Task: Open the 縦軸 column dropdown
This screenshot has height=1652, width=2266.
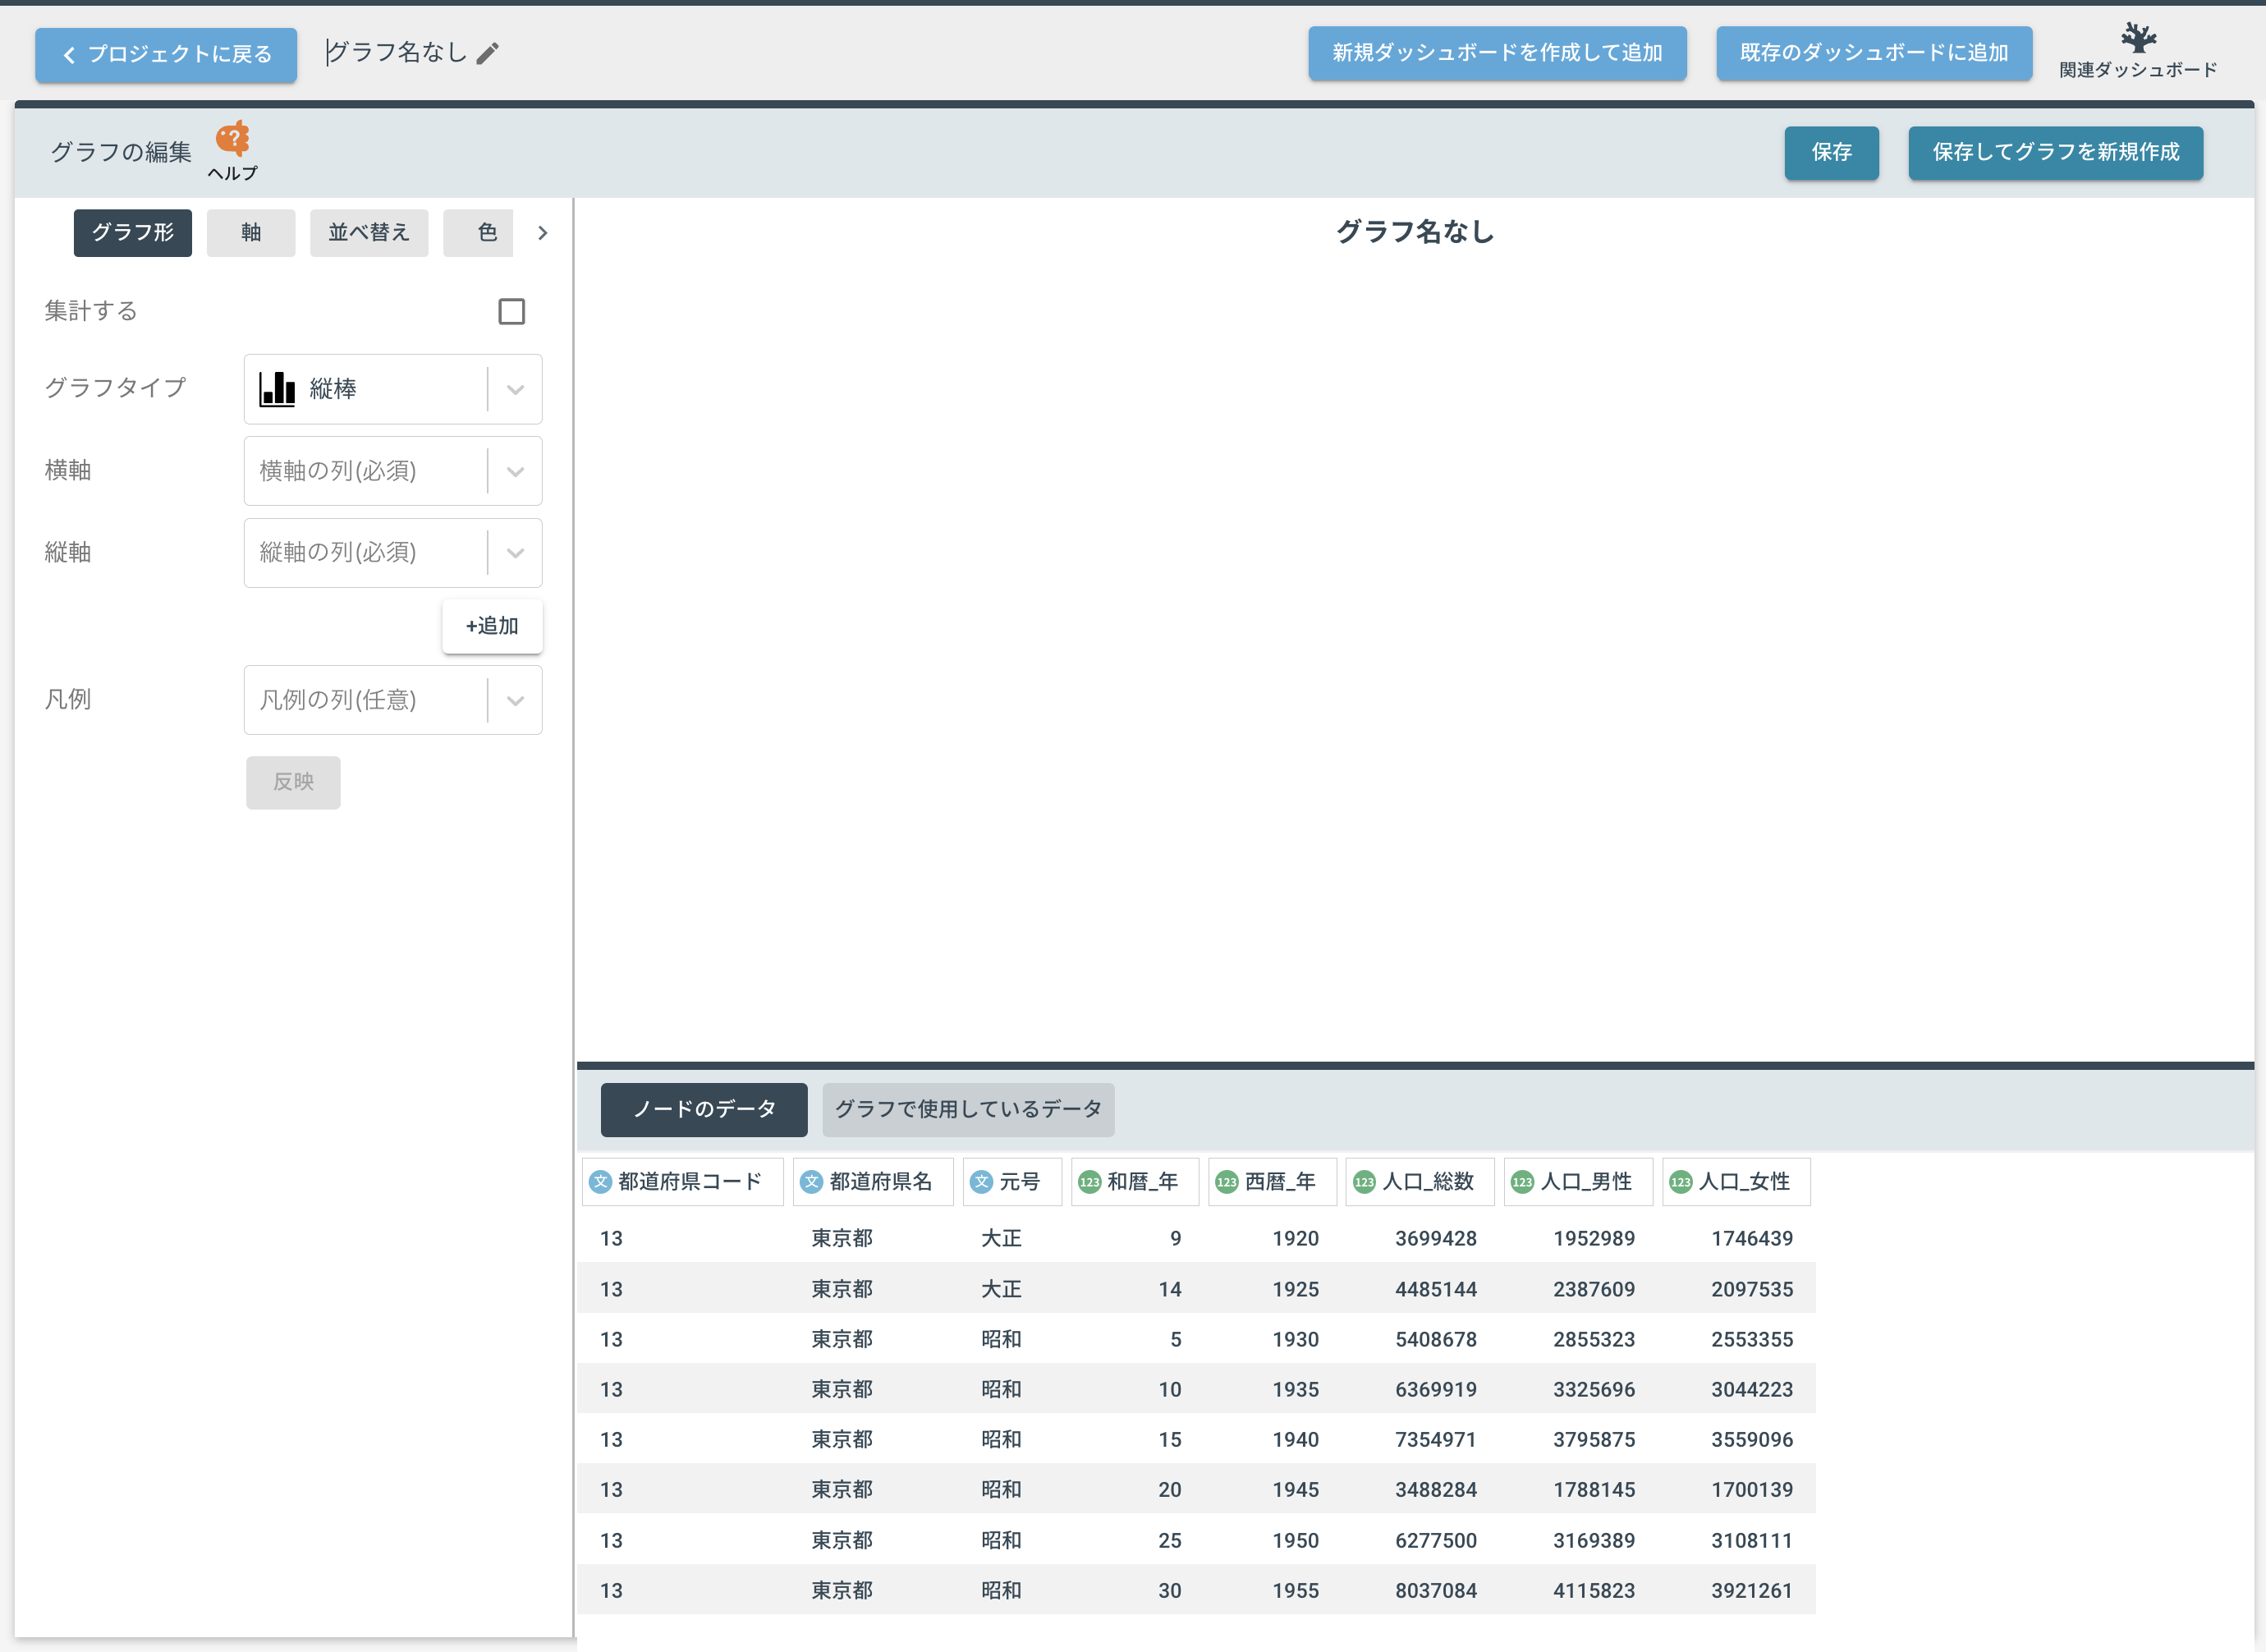Action: click(393, 553)
